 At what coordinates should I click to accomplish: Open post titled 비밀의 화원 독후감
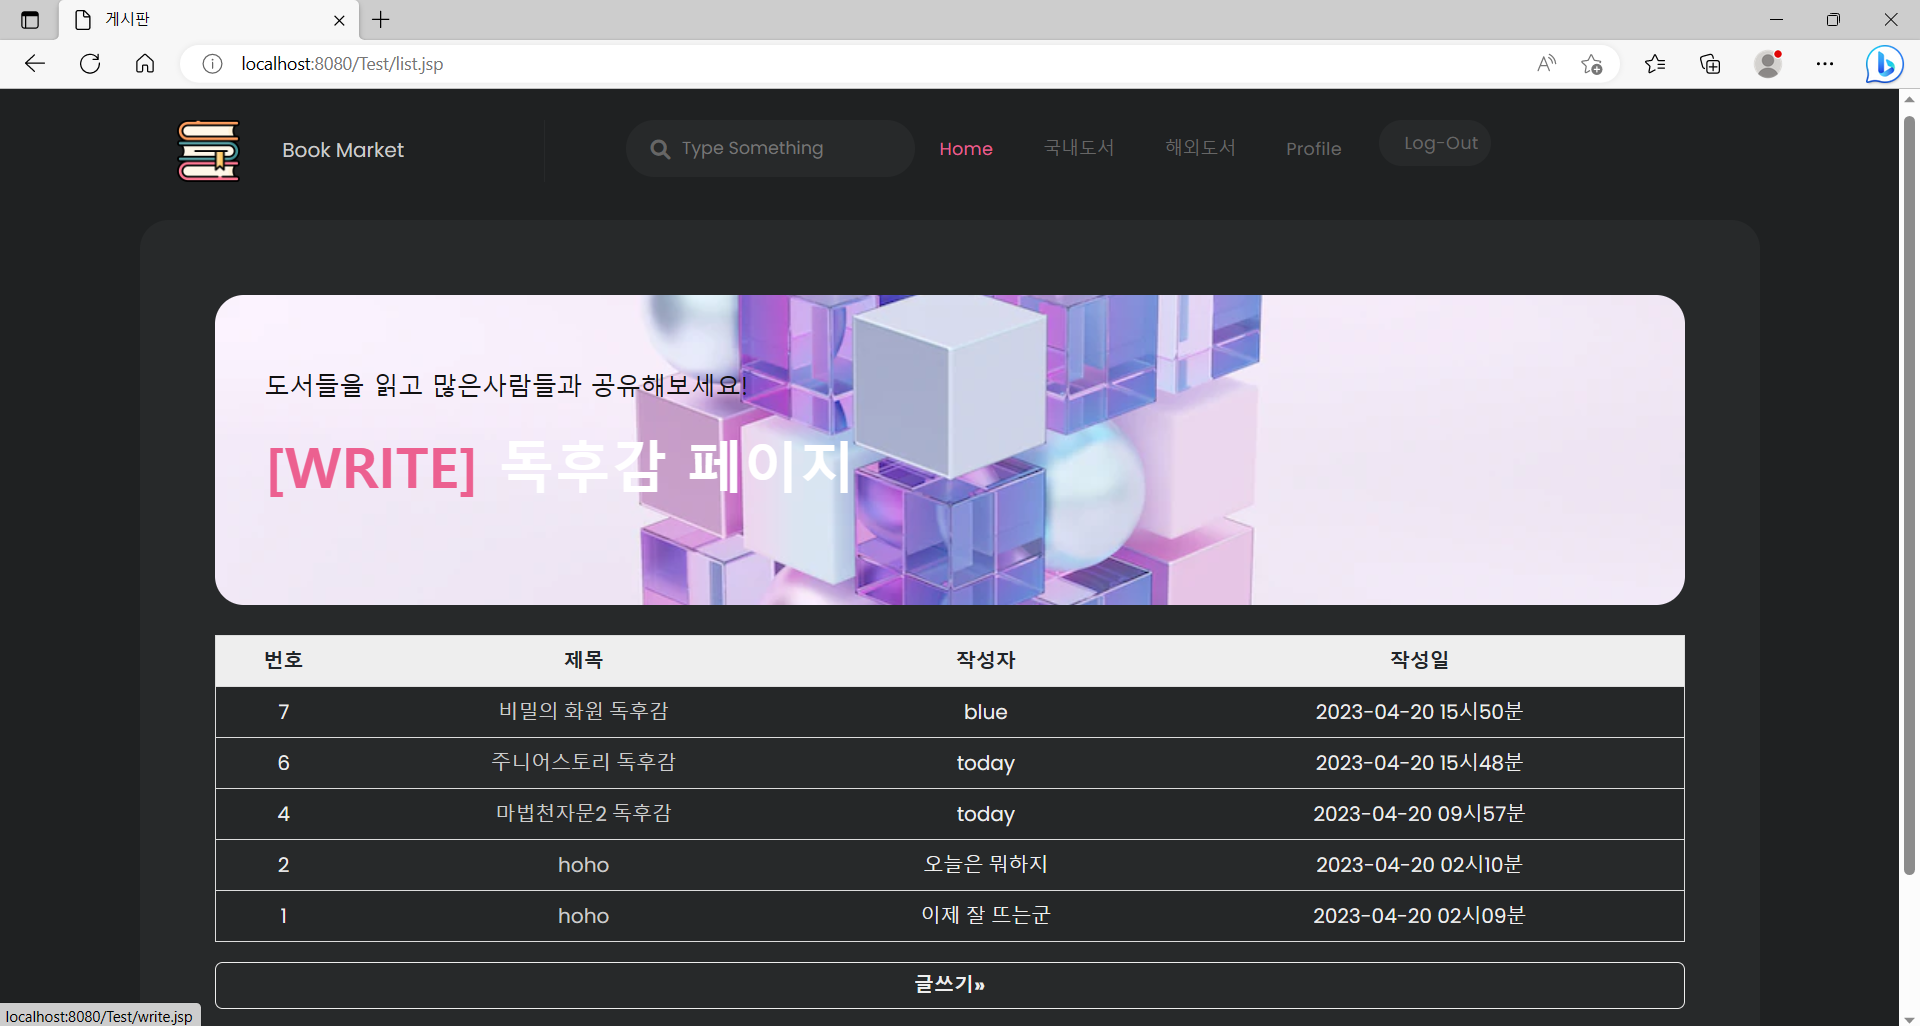tap(583, 711)
